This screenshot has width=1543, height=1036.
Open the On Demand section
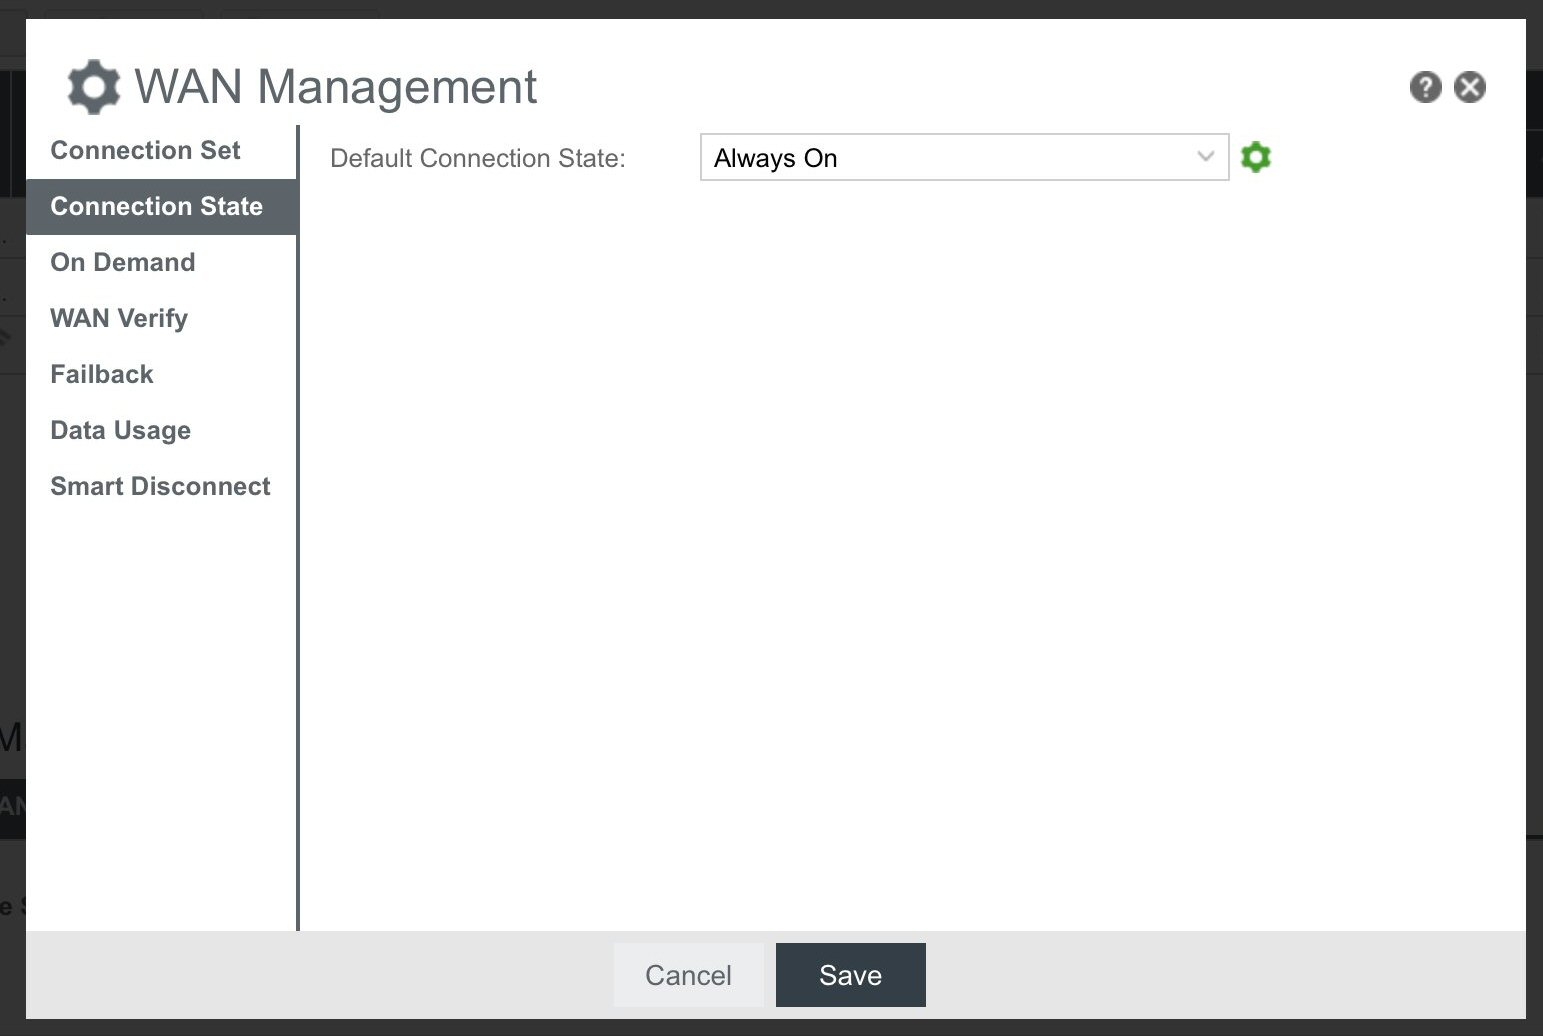click(123, 263)
